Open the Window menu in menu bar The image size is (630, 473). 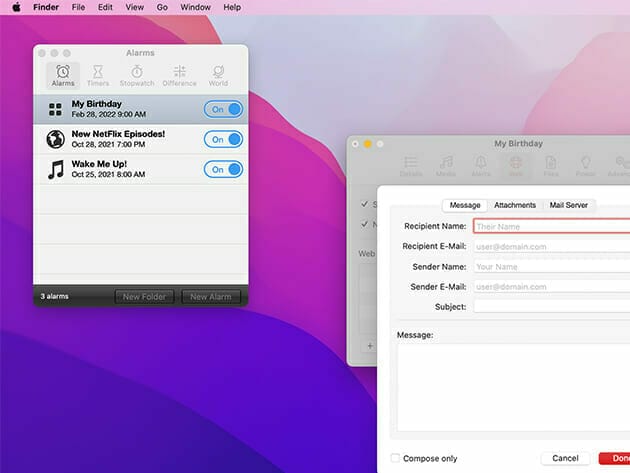click(195, 7)
